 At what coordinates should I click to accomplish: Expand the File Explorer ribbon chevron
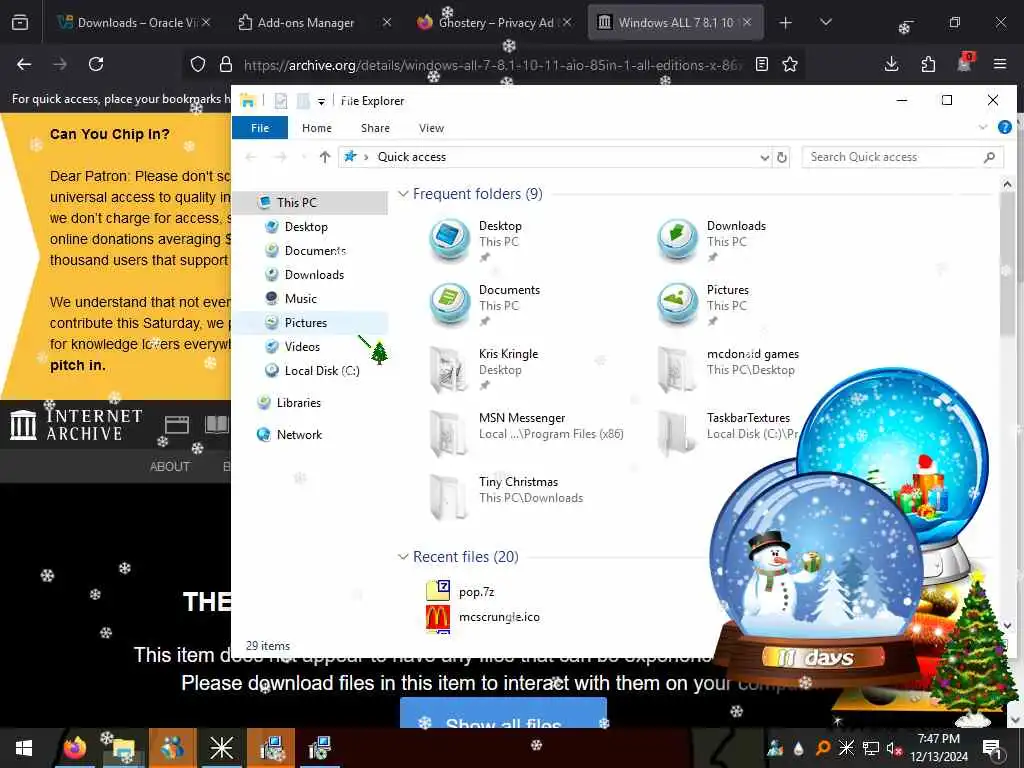983,127
